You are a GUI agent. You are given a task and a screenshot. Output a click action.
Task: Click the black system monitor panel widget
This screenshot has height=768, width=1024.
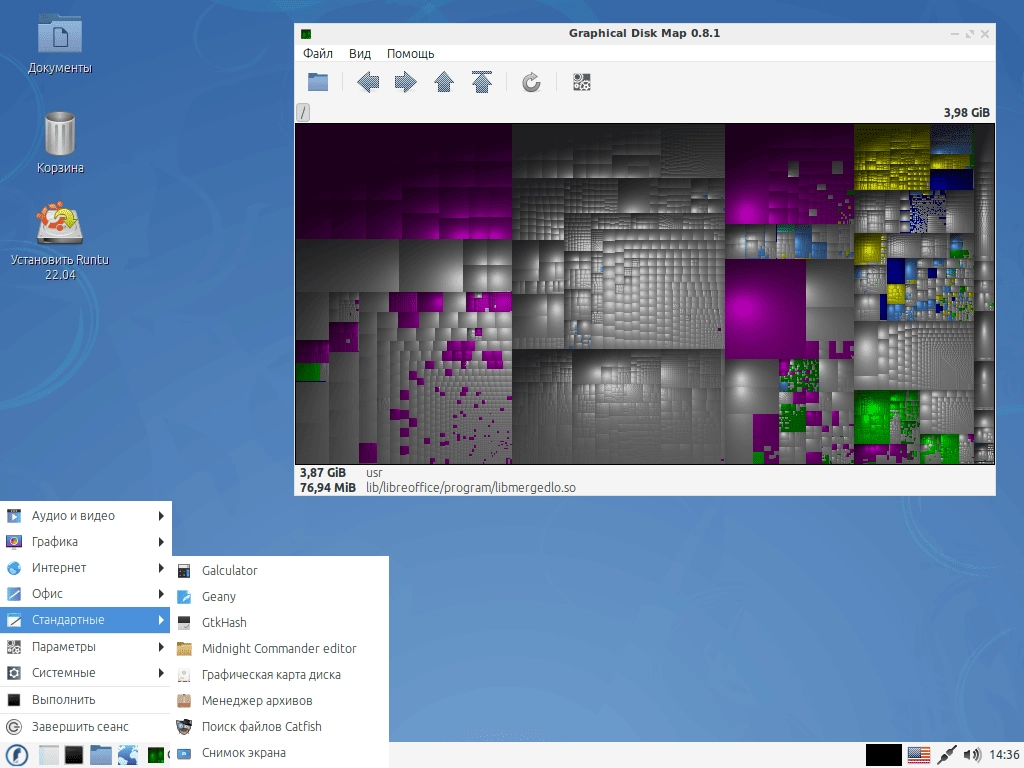point(884,755)
